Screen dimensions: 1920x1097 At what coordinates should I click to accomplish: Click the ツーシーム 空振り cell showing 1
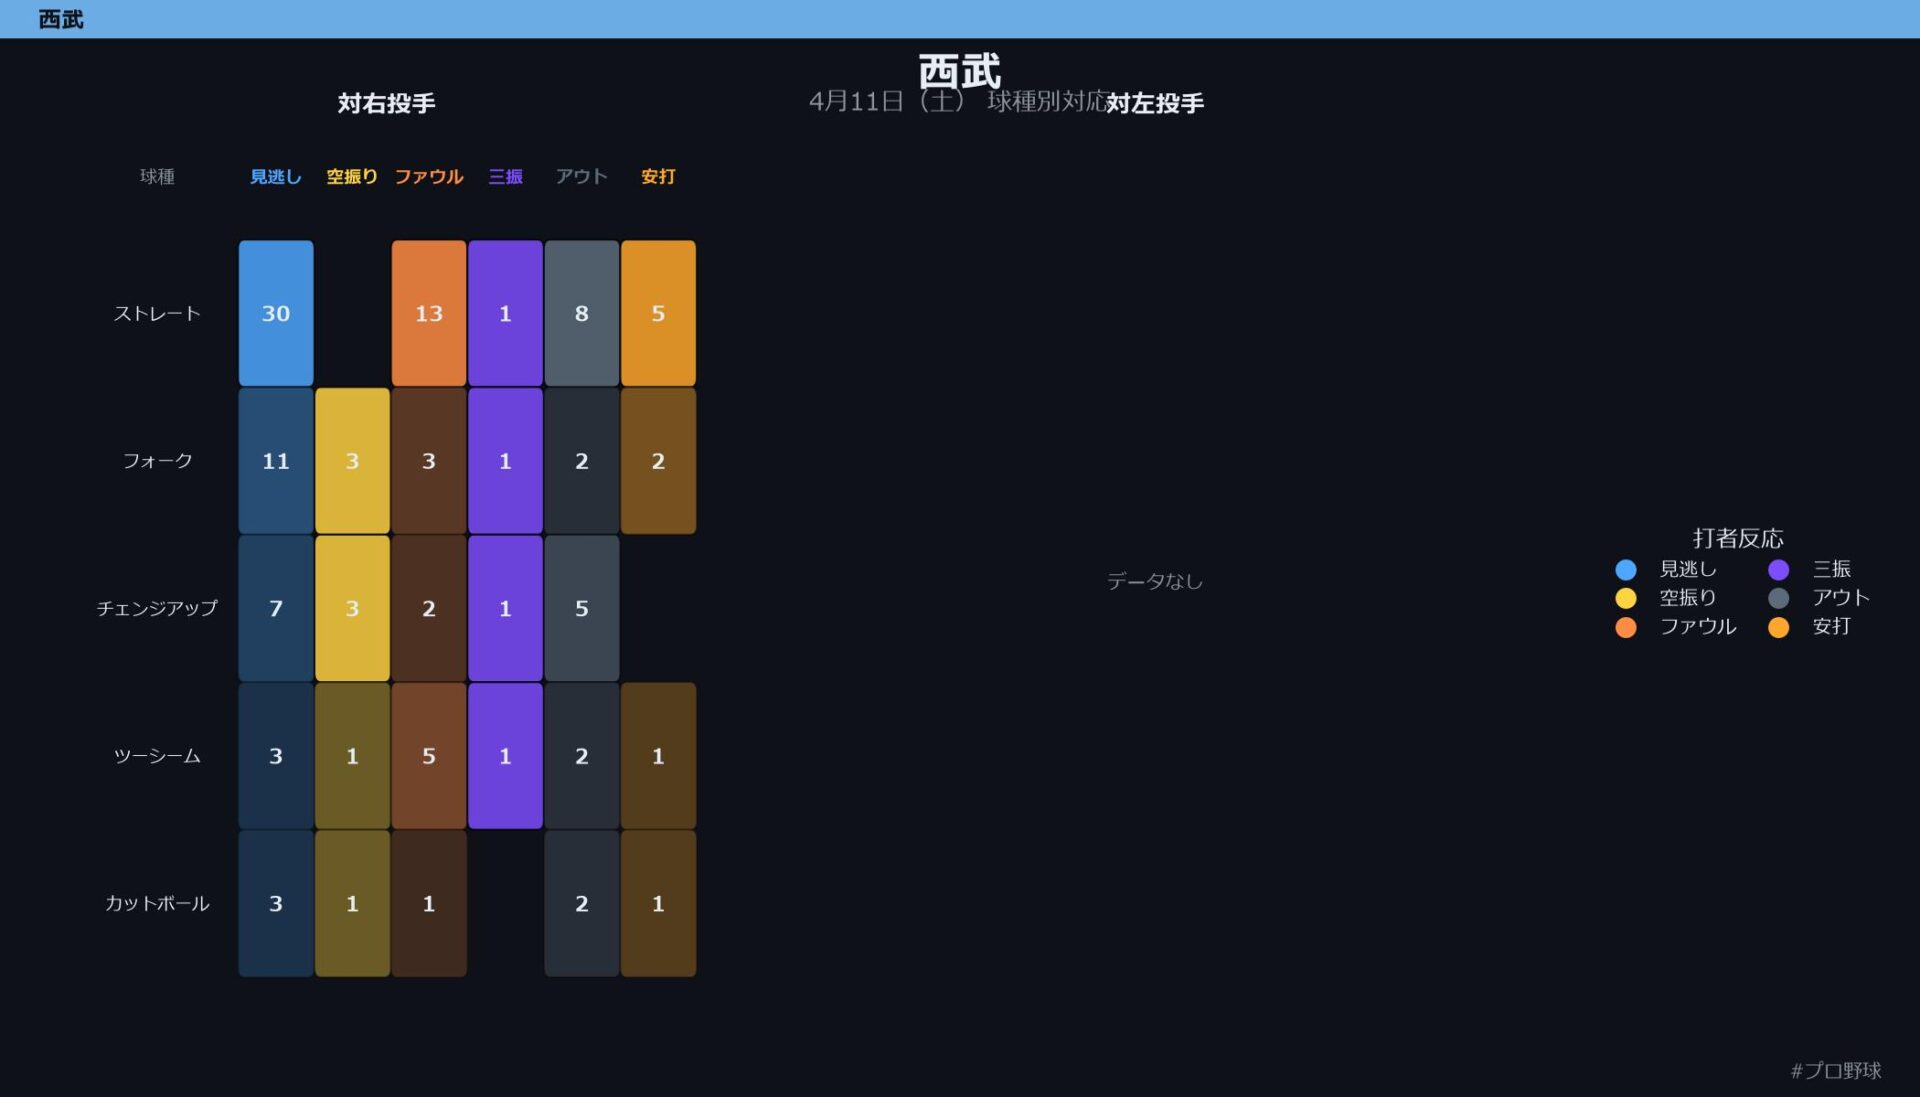coord(352,756)
